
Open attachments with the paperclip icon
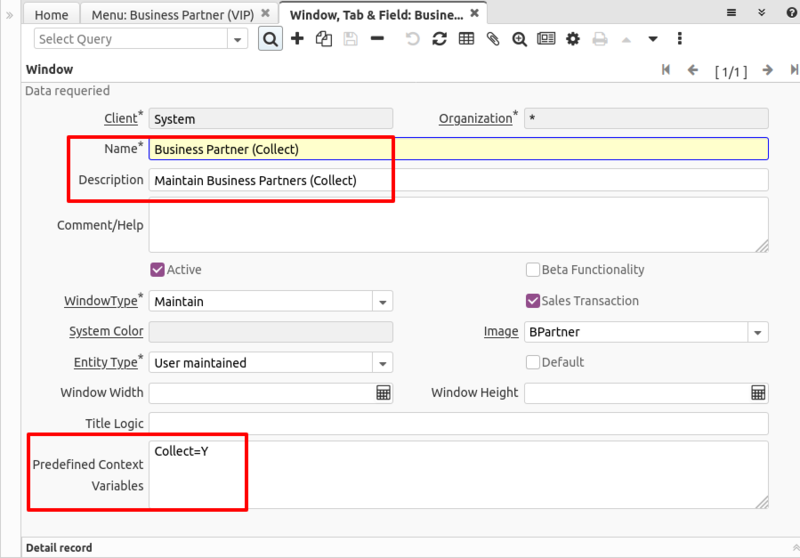tap(492, 39)
